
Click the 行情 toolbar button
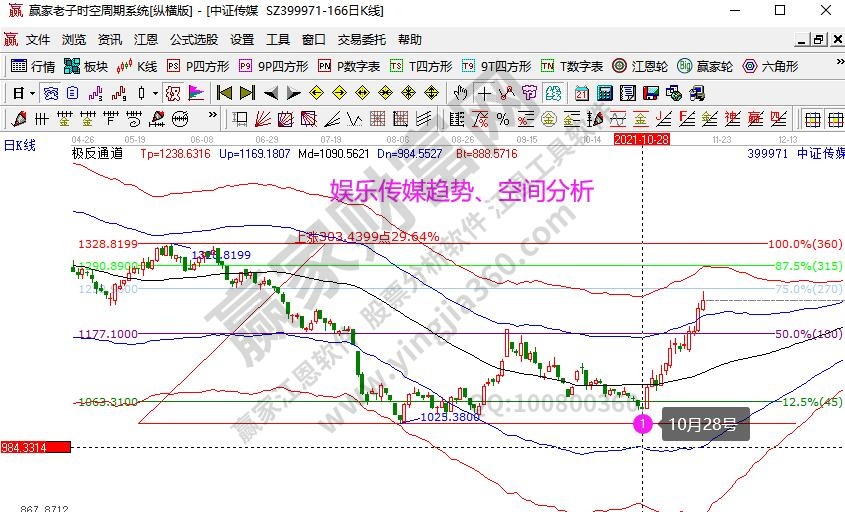33,66
